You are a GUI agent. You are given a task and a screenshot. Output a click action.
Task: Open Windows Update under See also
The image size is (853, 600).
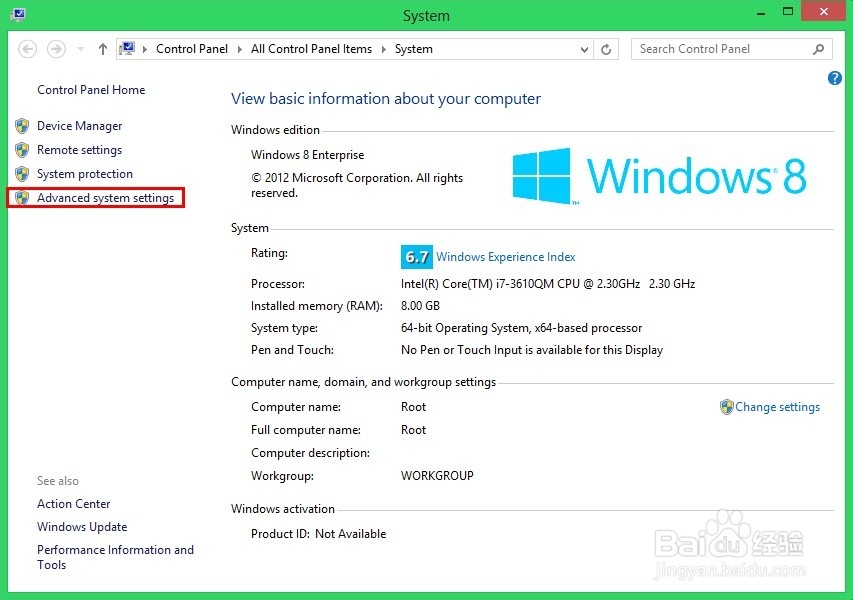pyautogui.click(x=82, y=527)
